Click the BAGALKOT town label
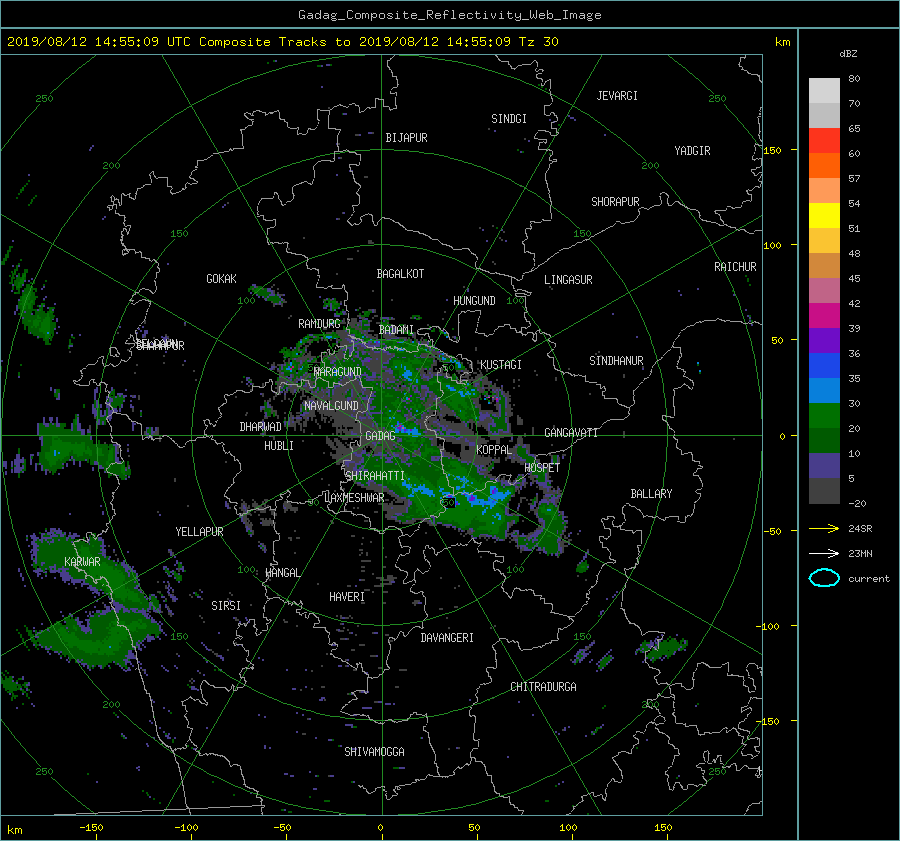 click(x=400, y=274)
